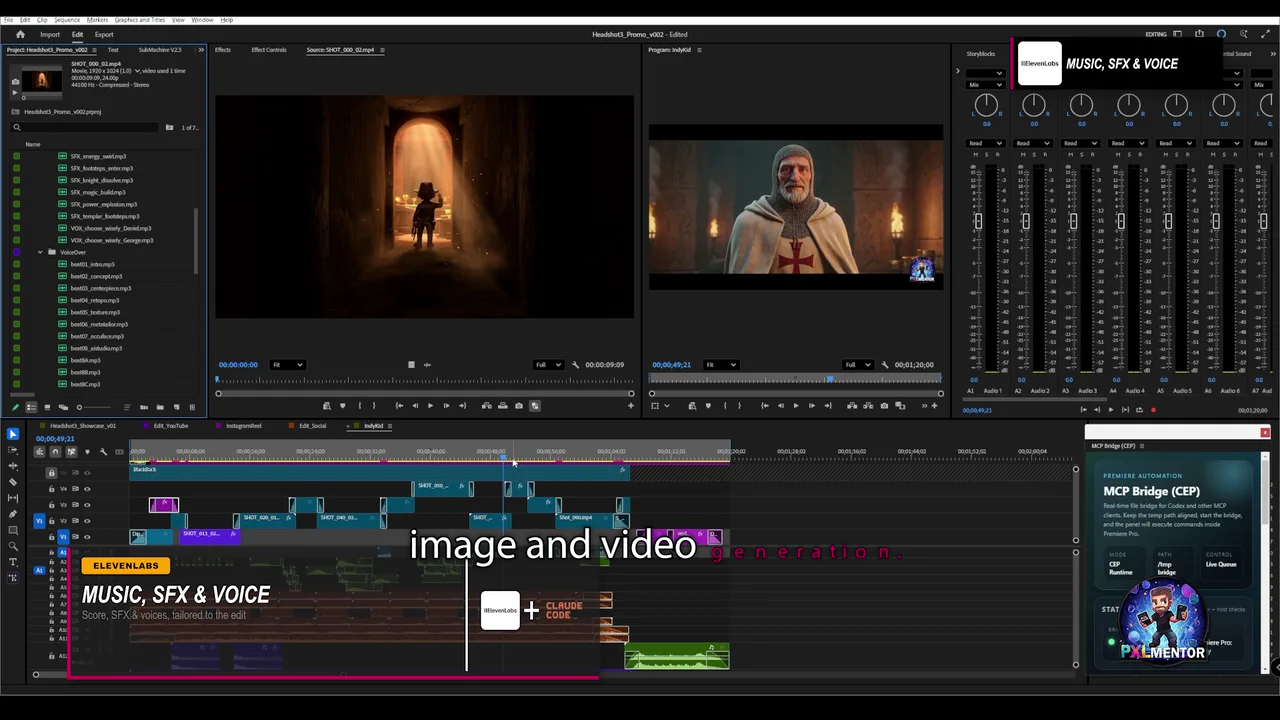Select the Ripple Edit tool
This screenshot has height=720, width=1280.
(x=12, y=466)
